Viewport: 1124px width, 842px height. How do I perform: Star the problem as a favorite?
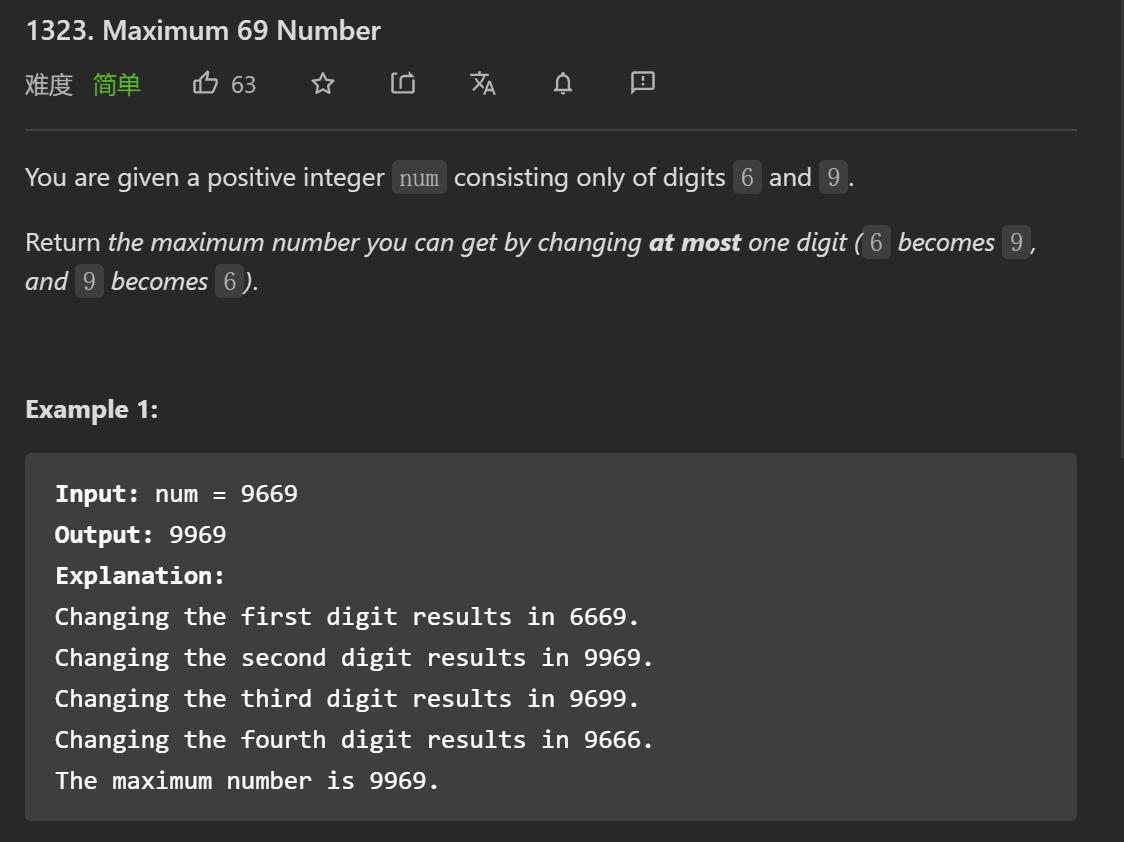click(x=322, y=84)
